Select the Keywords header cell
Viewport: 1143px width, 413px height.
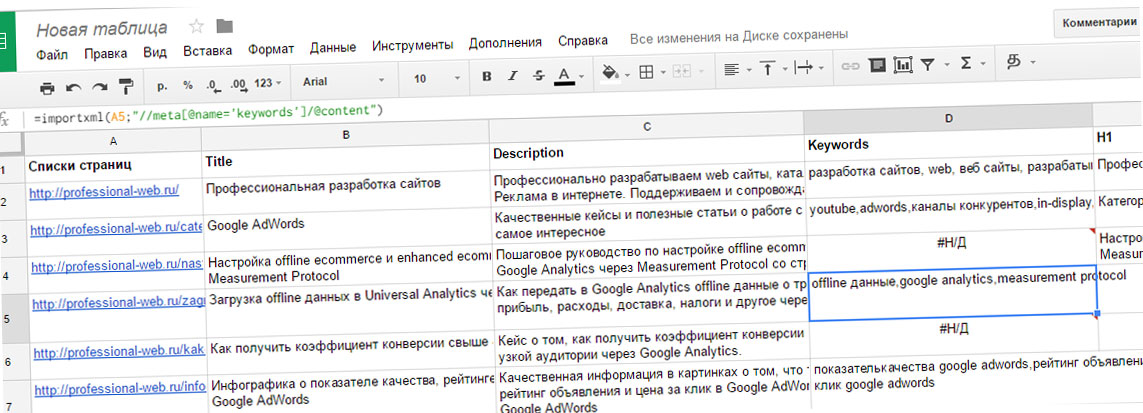(x=949, y=143)
